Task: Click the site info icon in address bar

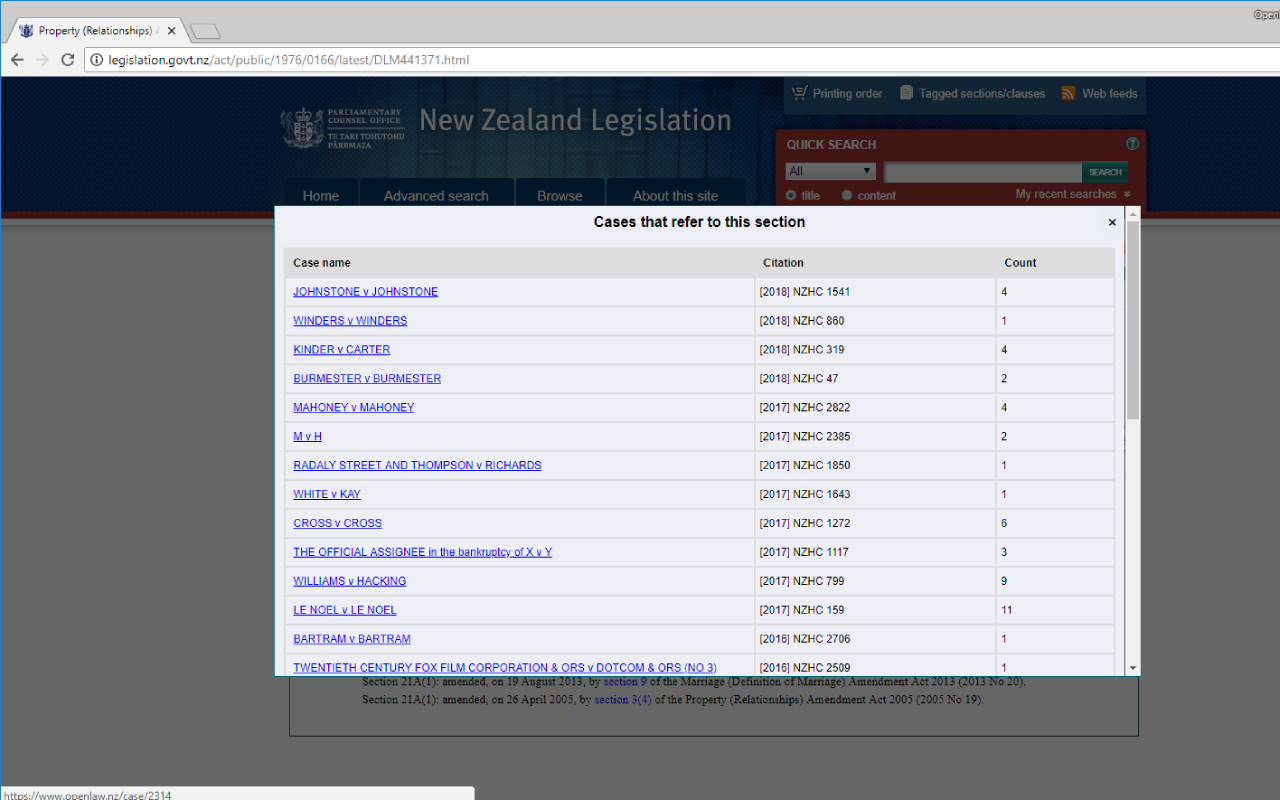Action: pos(97,60)
